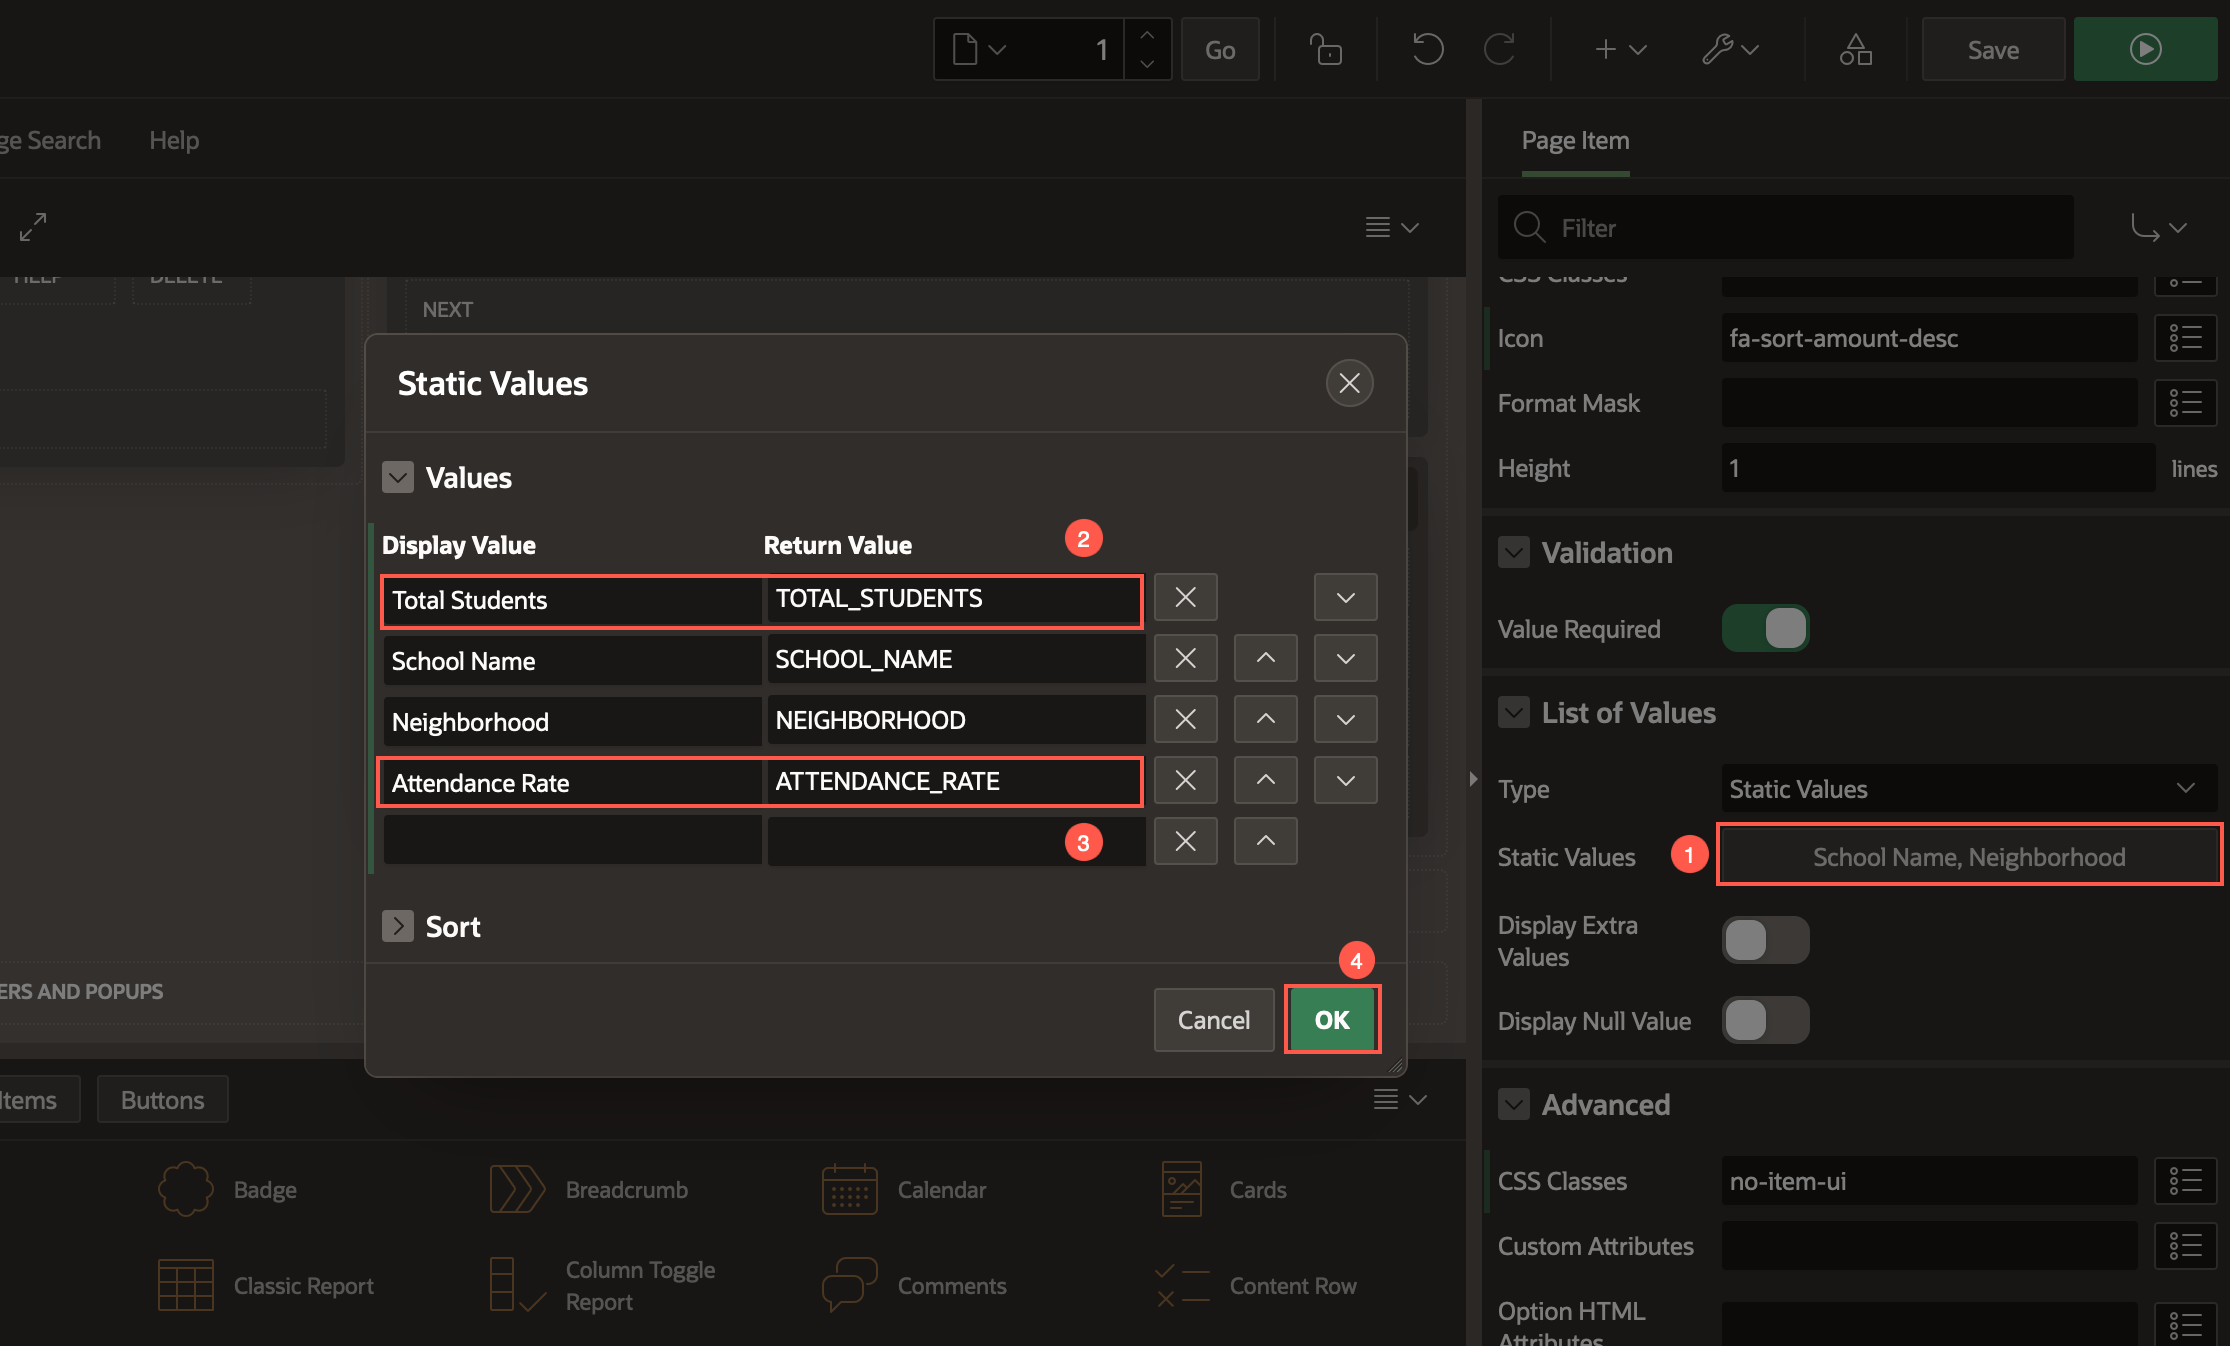Expand the Sort section in dialog
Screen dimensions: 2230x1346
[x=398, y=926]
